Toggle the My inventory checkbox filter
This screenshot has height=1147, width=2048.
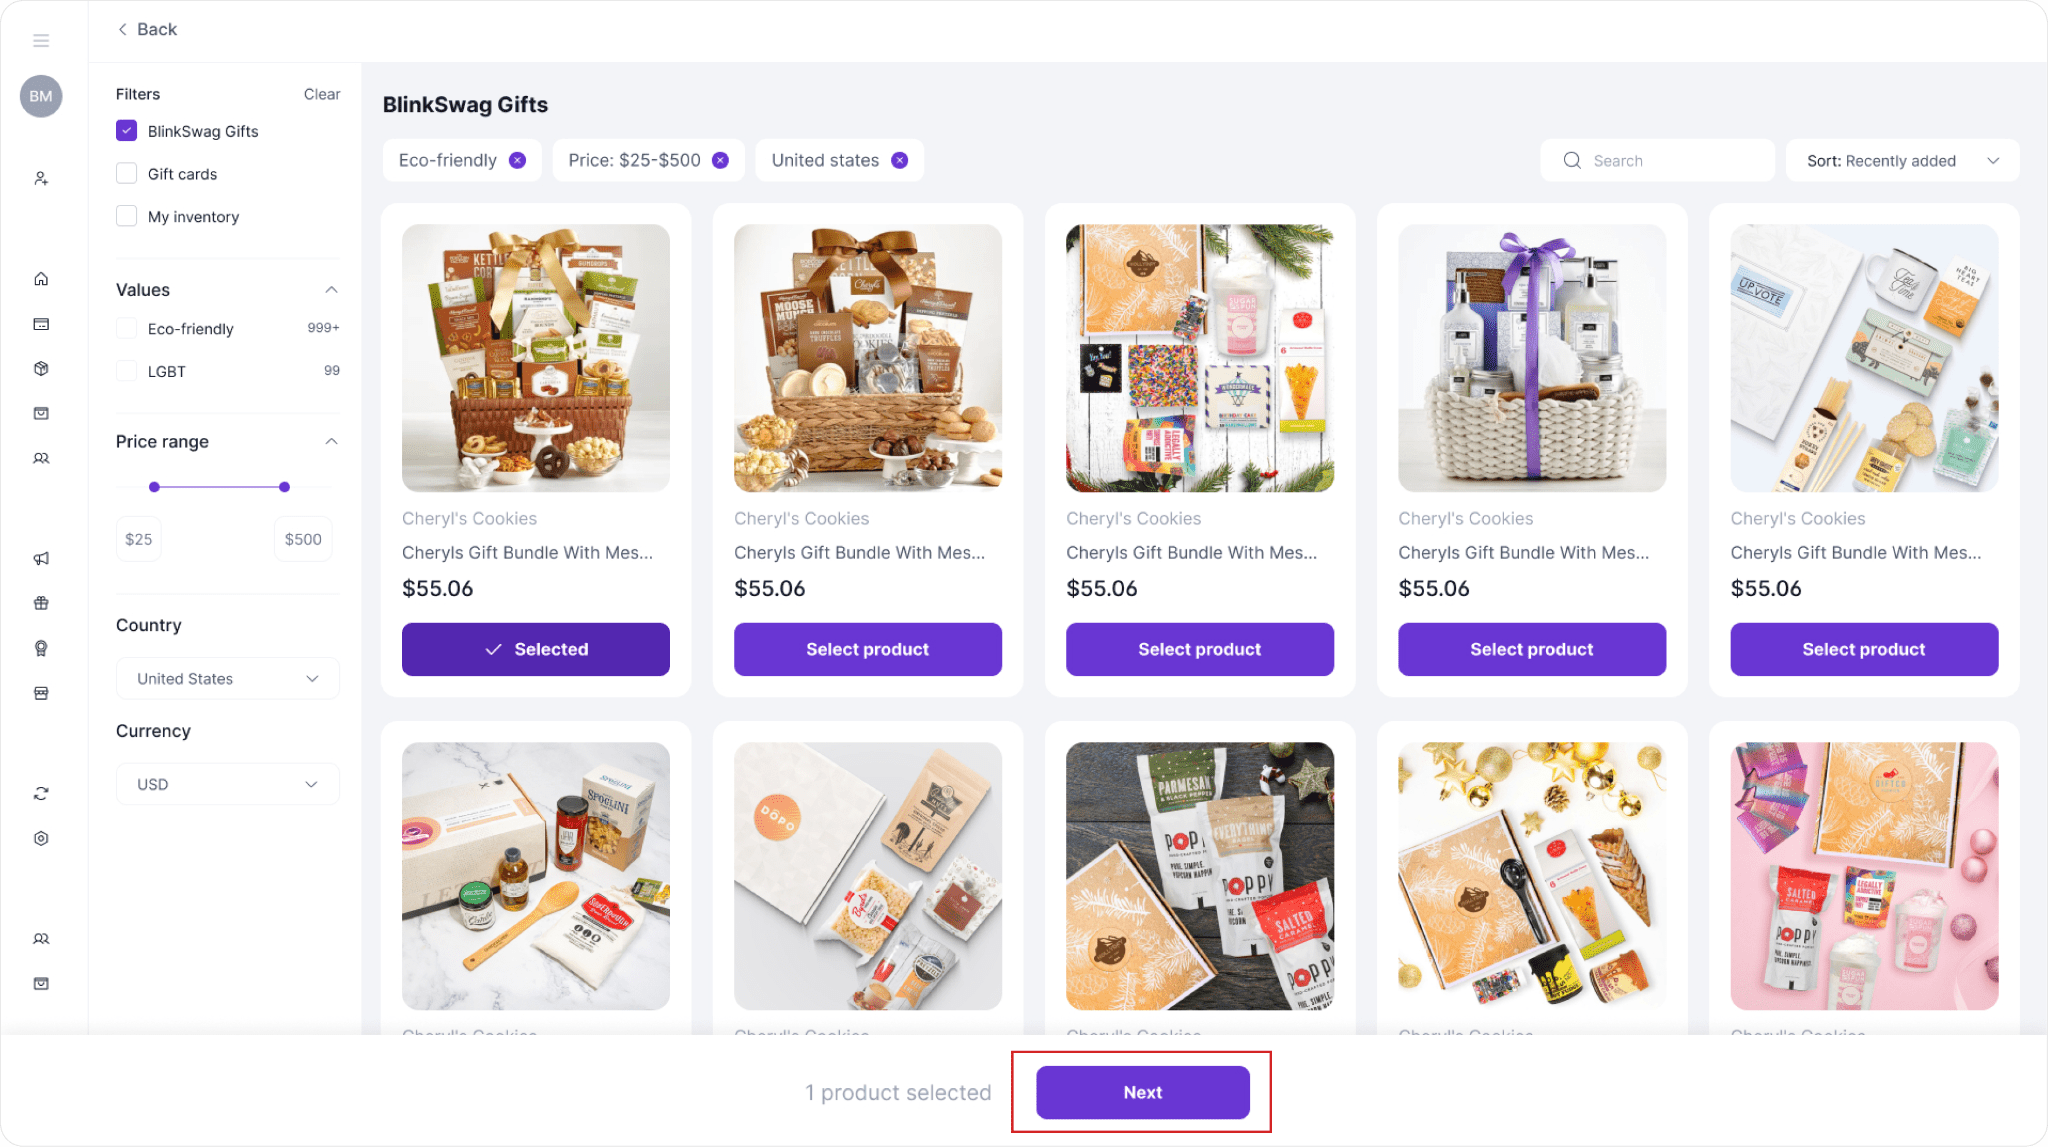[127, 215]
